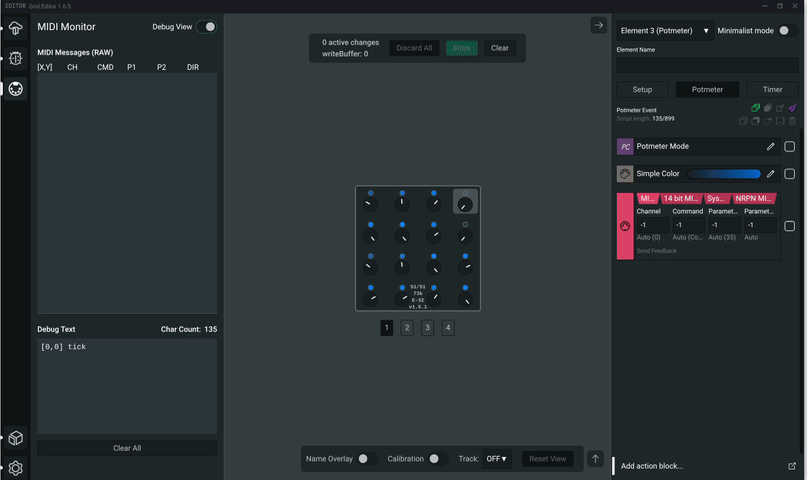The image size is (807, 480).
Task: Click the trash delete icon in Potmeter Event
Action: tap(792, 121)
